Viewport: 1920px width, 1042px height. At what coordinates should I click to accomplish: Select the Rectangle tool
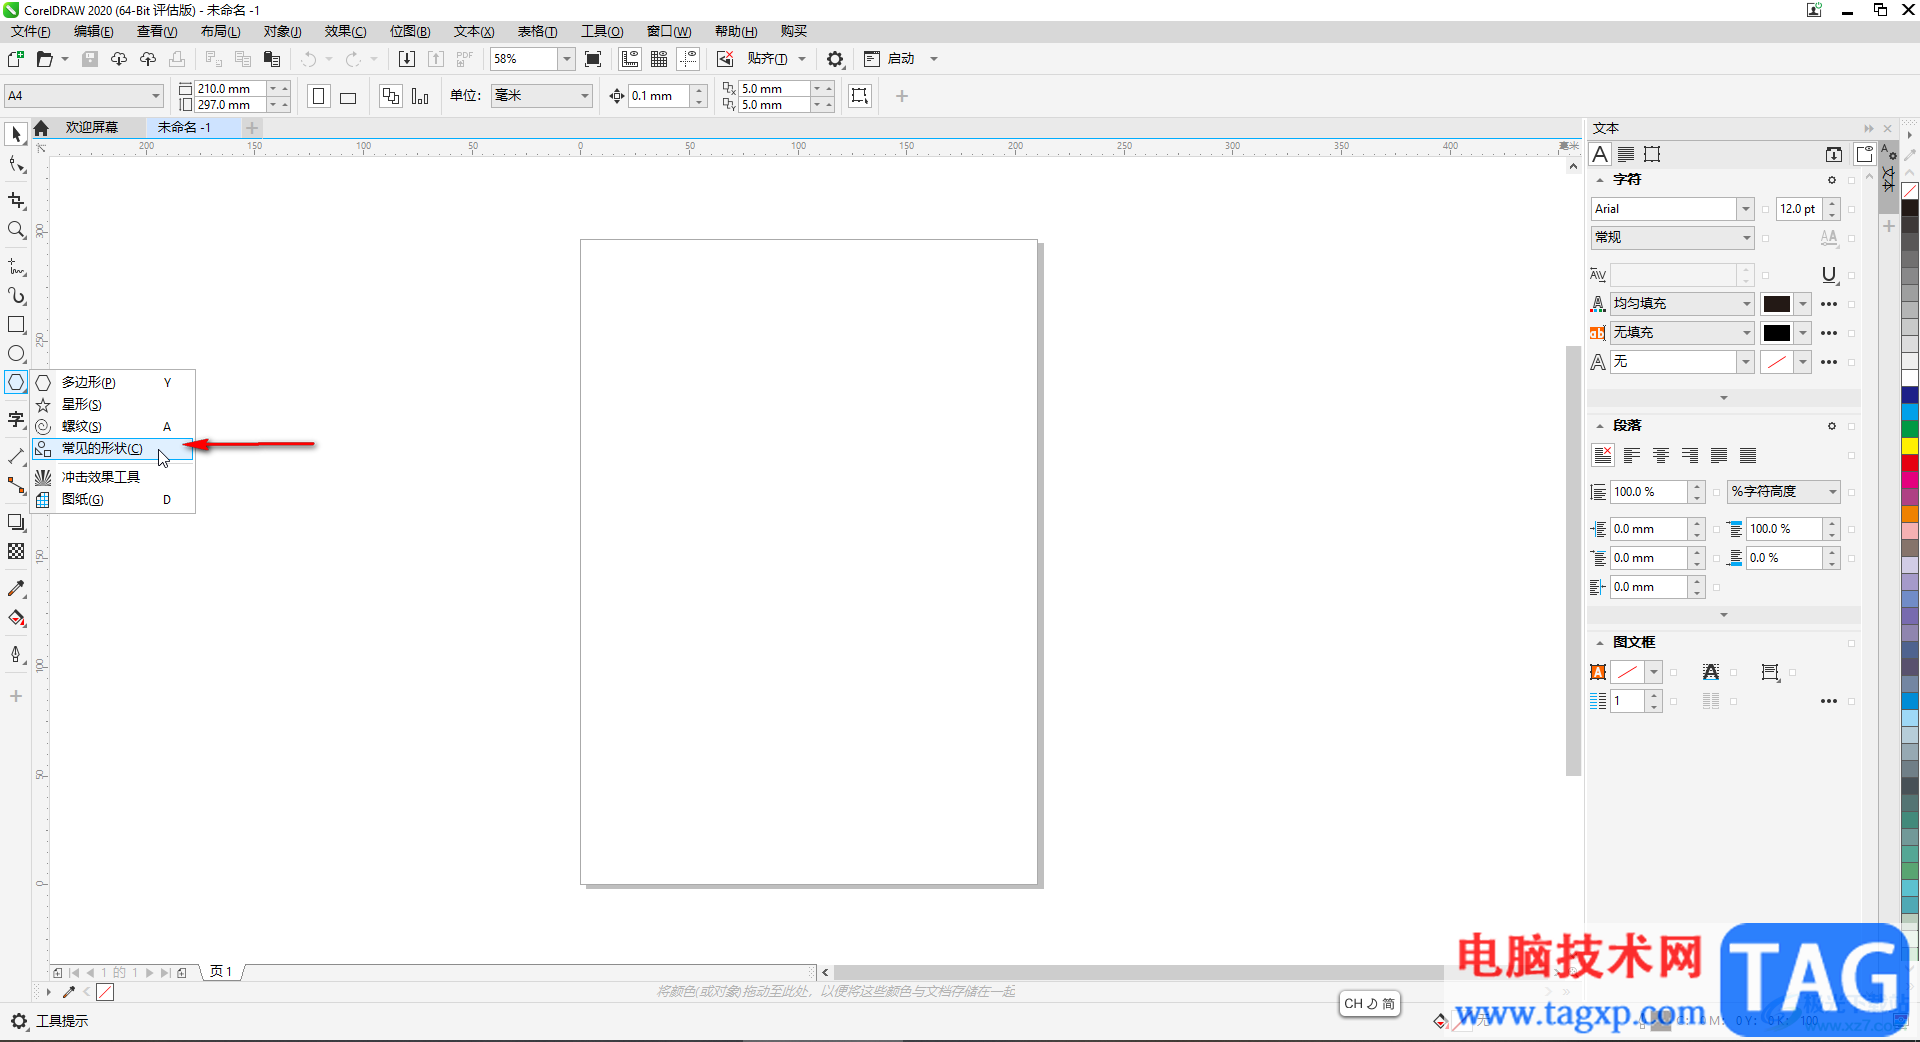tap(16, 325)
